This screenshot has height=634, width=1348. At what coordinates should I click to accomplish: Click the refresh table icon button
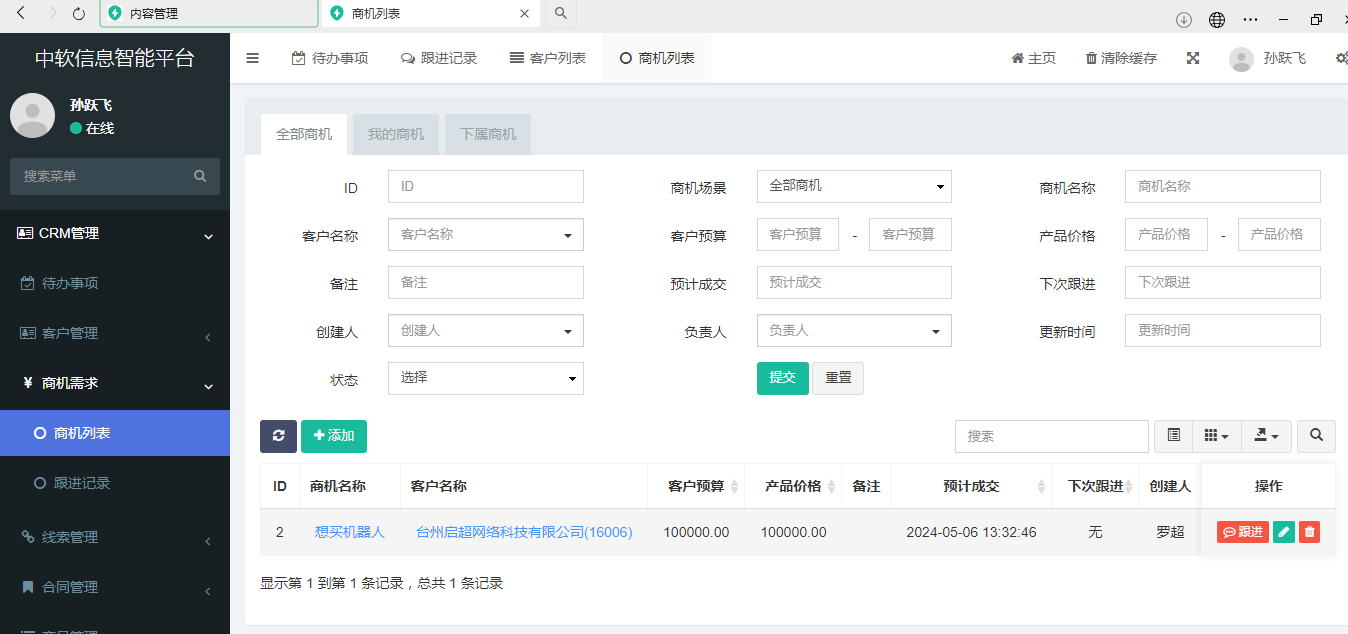click(x=278, y=436)
